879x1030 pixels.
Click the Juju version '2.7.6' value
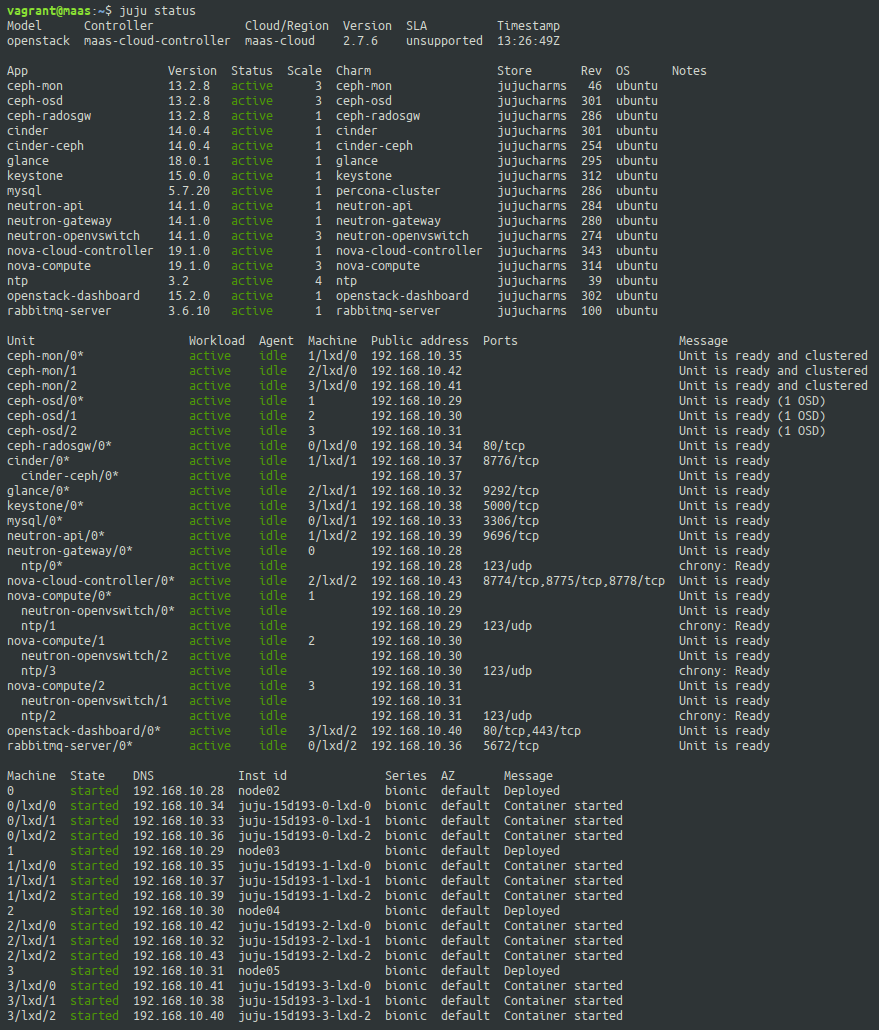[360, 41]
